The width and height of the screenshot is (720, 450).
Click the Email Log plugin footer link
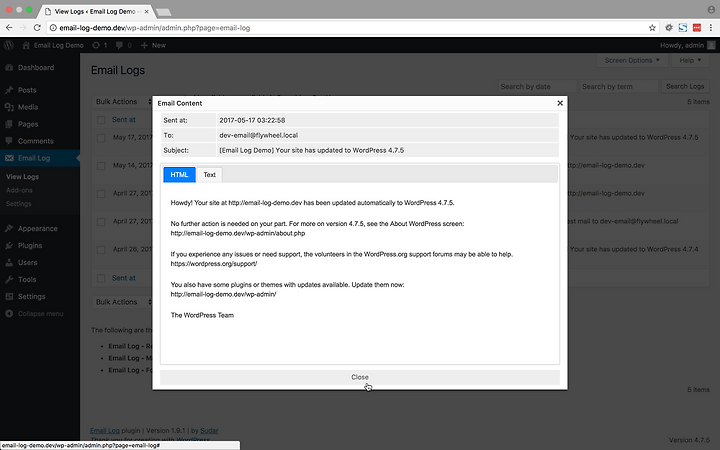click(x=105, y=430)
